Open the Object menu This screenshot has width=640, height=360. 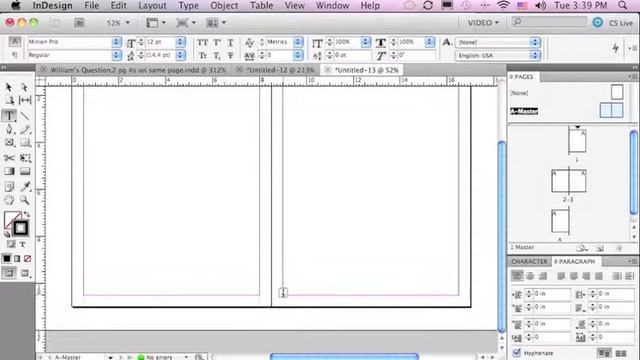pyautogui.click(x=224, y=6)
